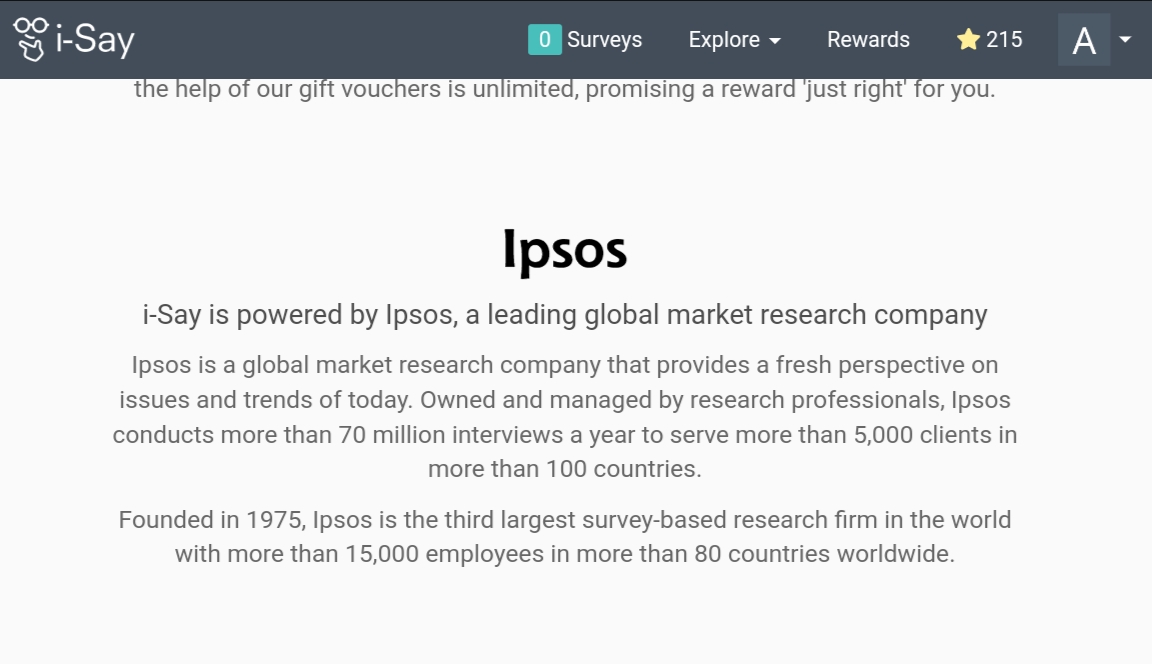Expand the account dropdown arrow beside avatar

point(1125,40)
